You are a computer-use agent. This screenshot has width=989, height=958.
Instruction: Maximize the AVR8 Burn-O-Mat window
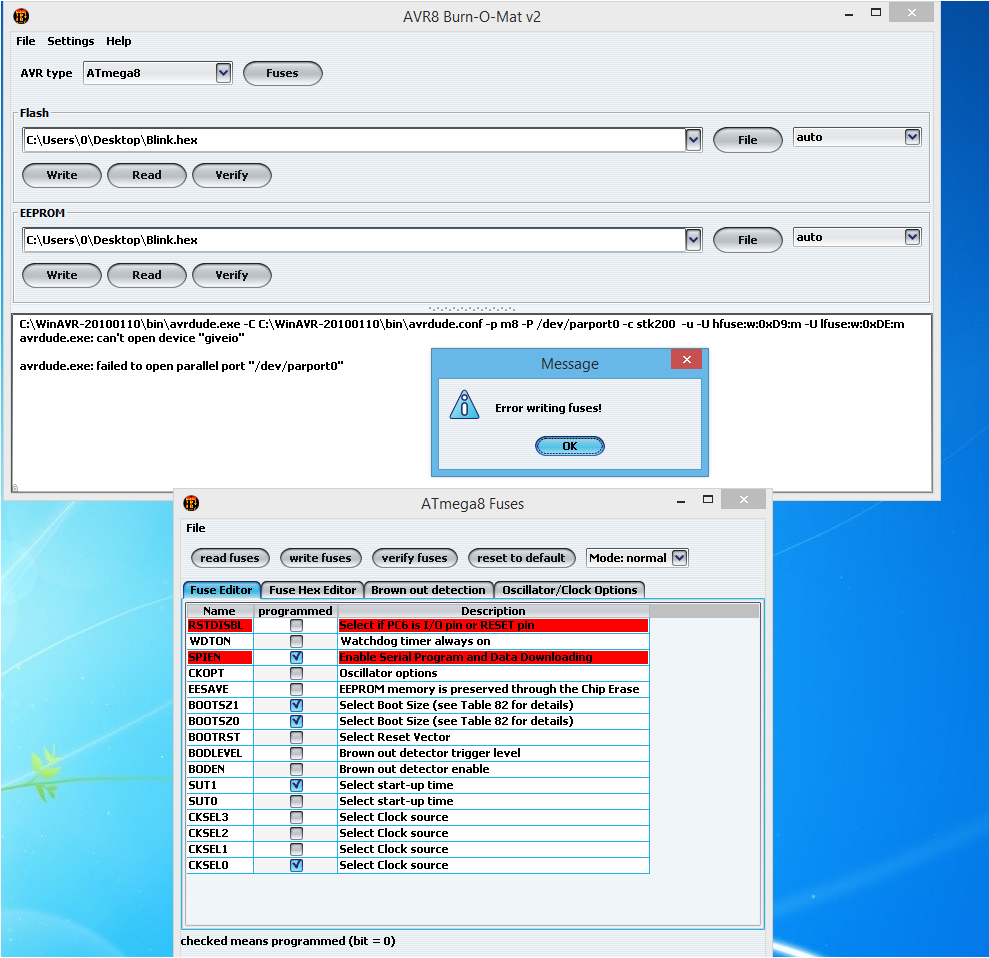click(875, 12)
